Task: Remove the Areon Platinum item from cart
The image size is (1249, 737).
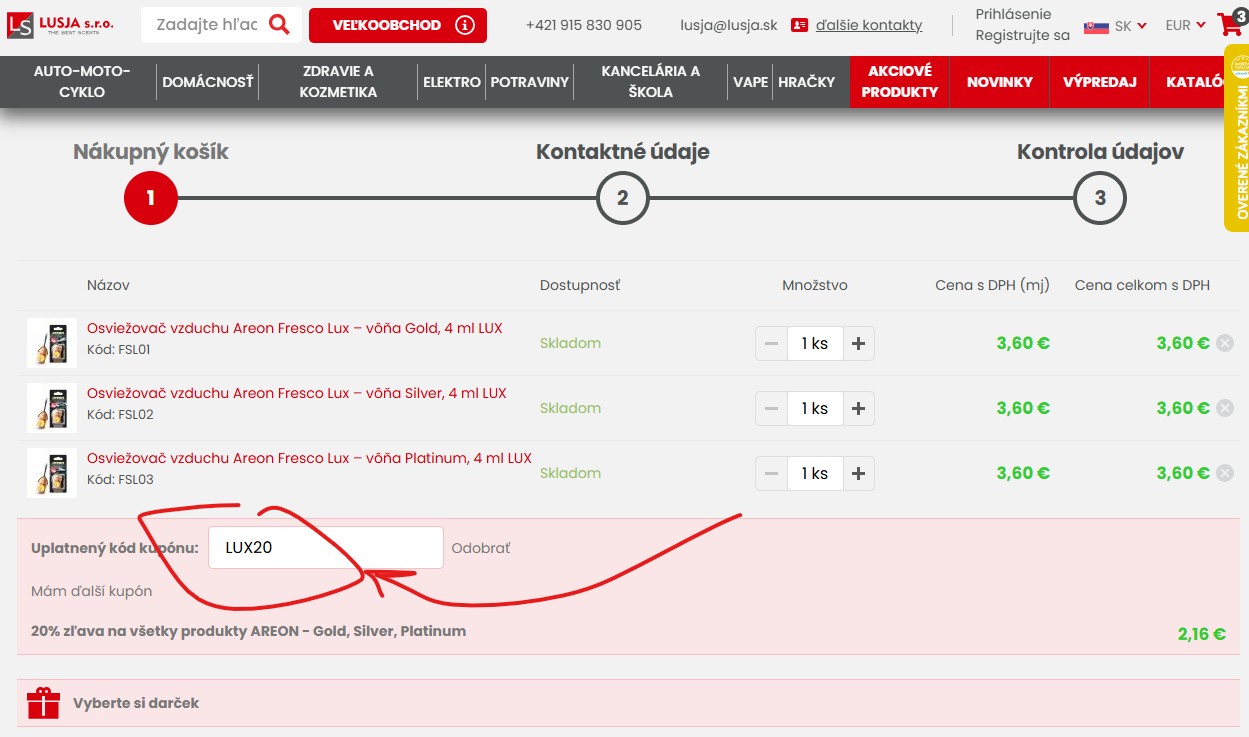Action: [x=1225, y=473]
